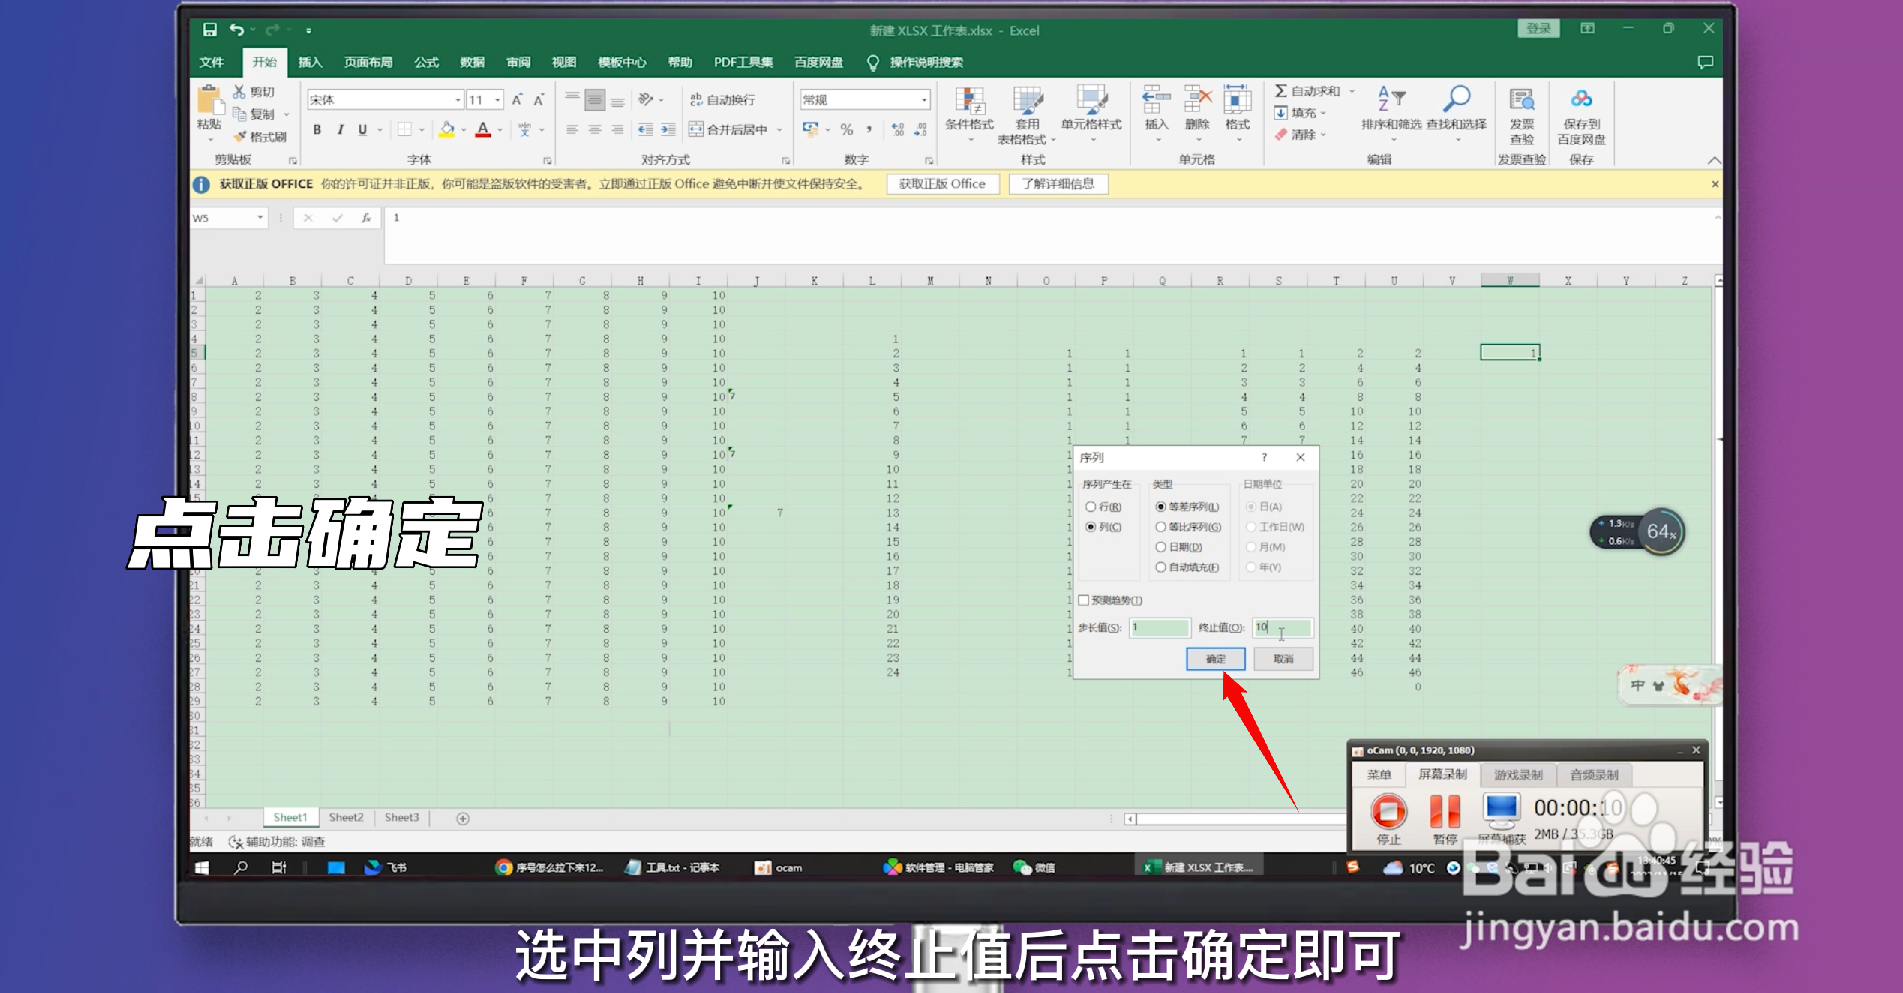Viewport: 1903px width, 993px height.
Task: Click the 获取正版 Office button
Action: [941, 184]
